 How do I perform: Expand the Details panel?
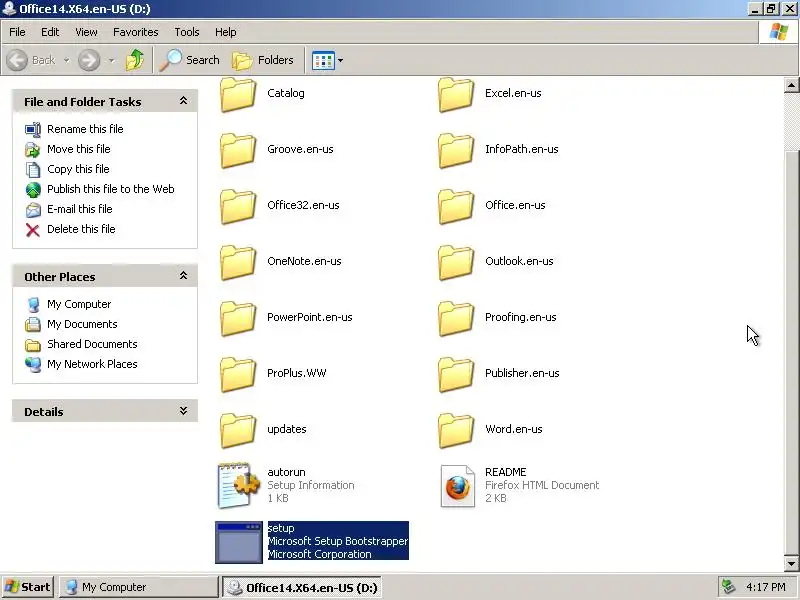coord(183,411)
